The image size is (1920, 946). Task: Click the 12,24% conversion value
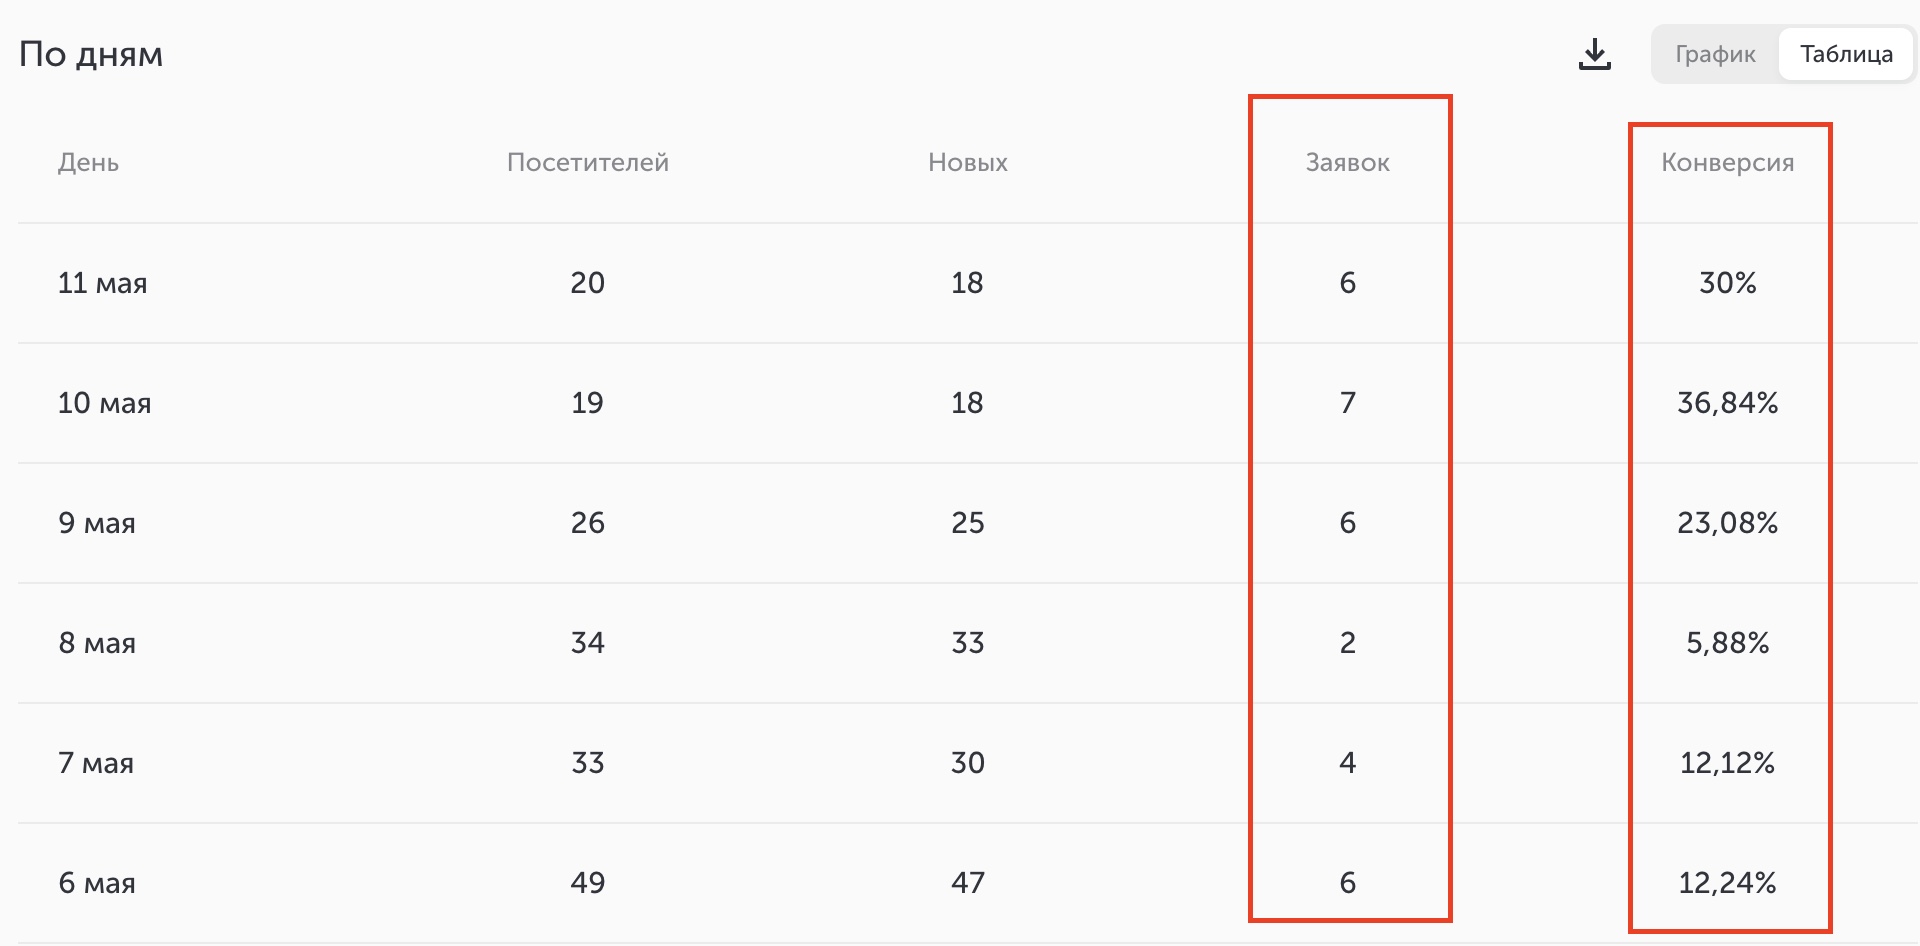[x=1728, y=883]
